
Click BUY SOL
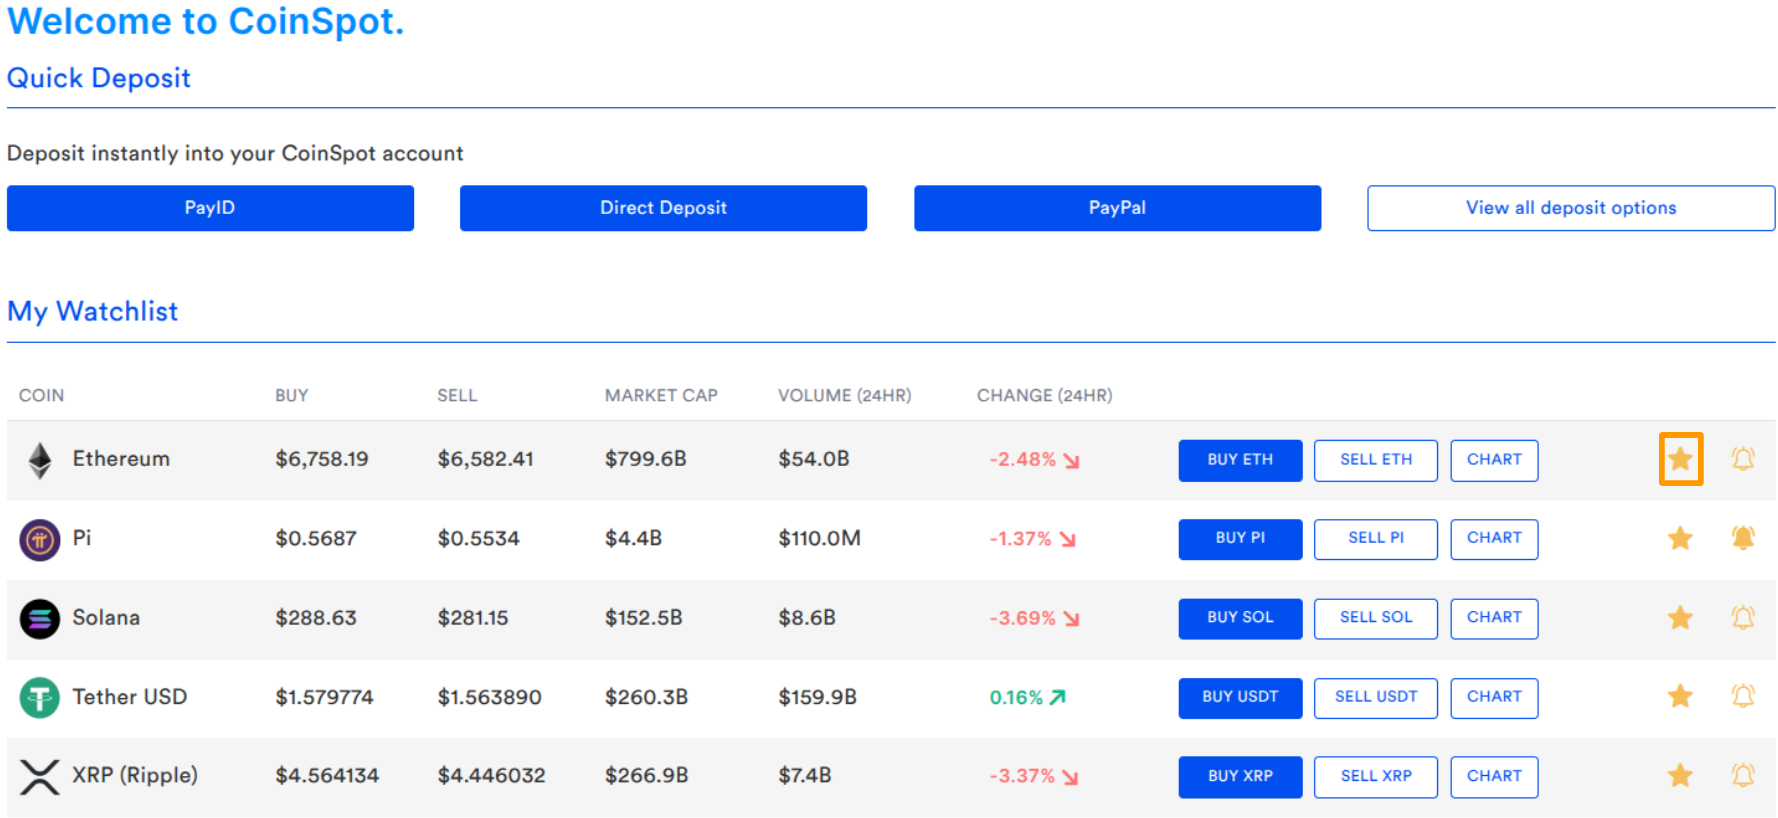1240,618
